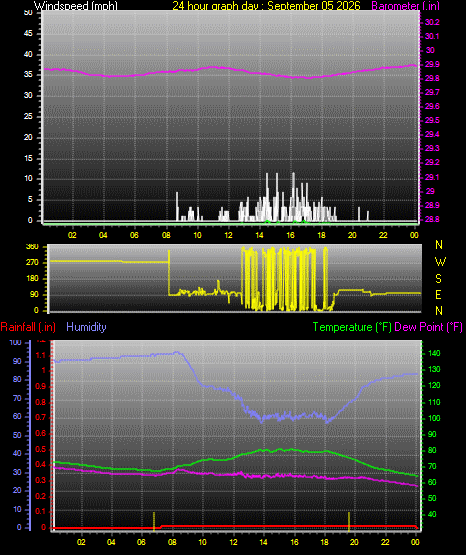Click the '20' hour label under the humidity graph
Screen dimensions: 466x555
(355, 542)
